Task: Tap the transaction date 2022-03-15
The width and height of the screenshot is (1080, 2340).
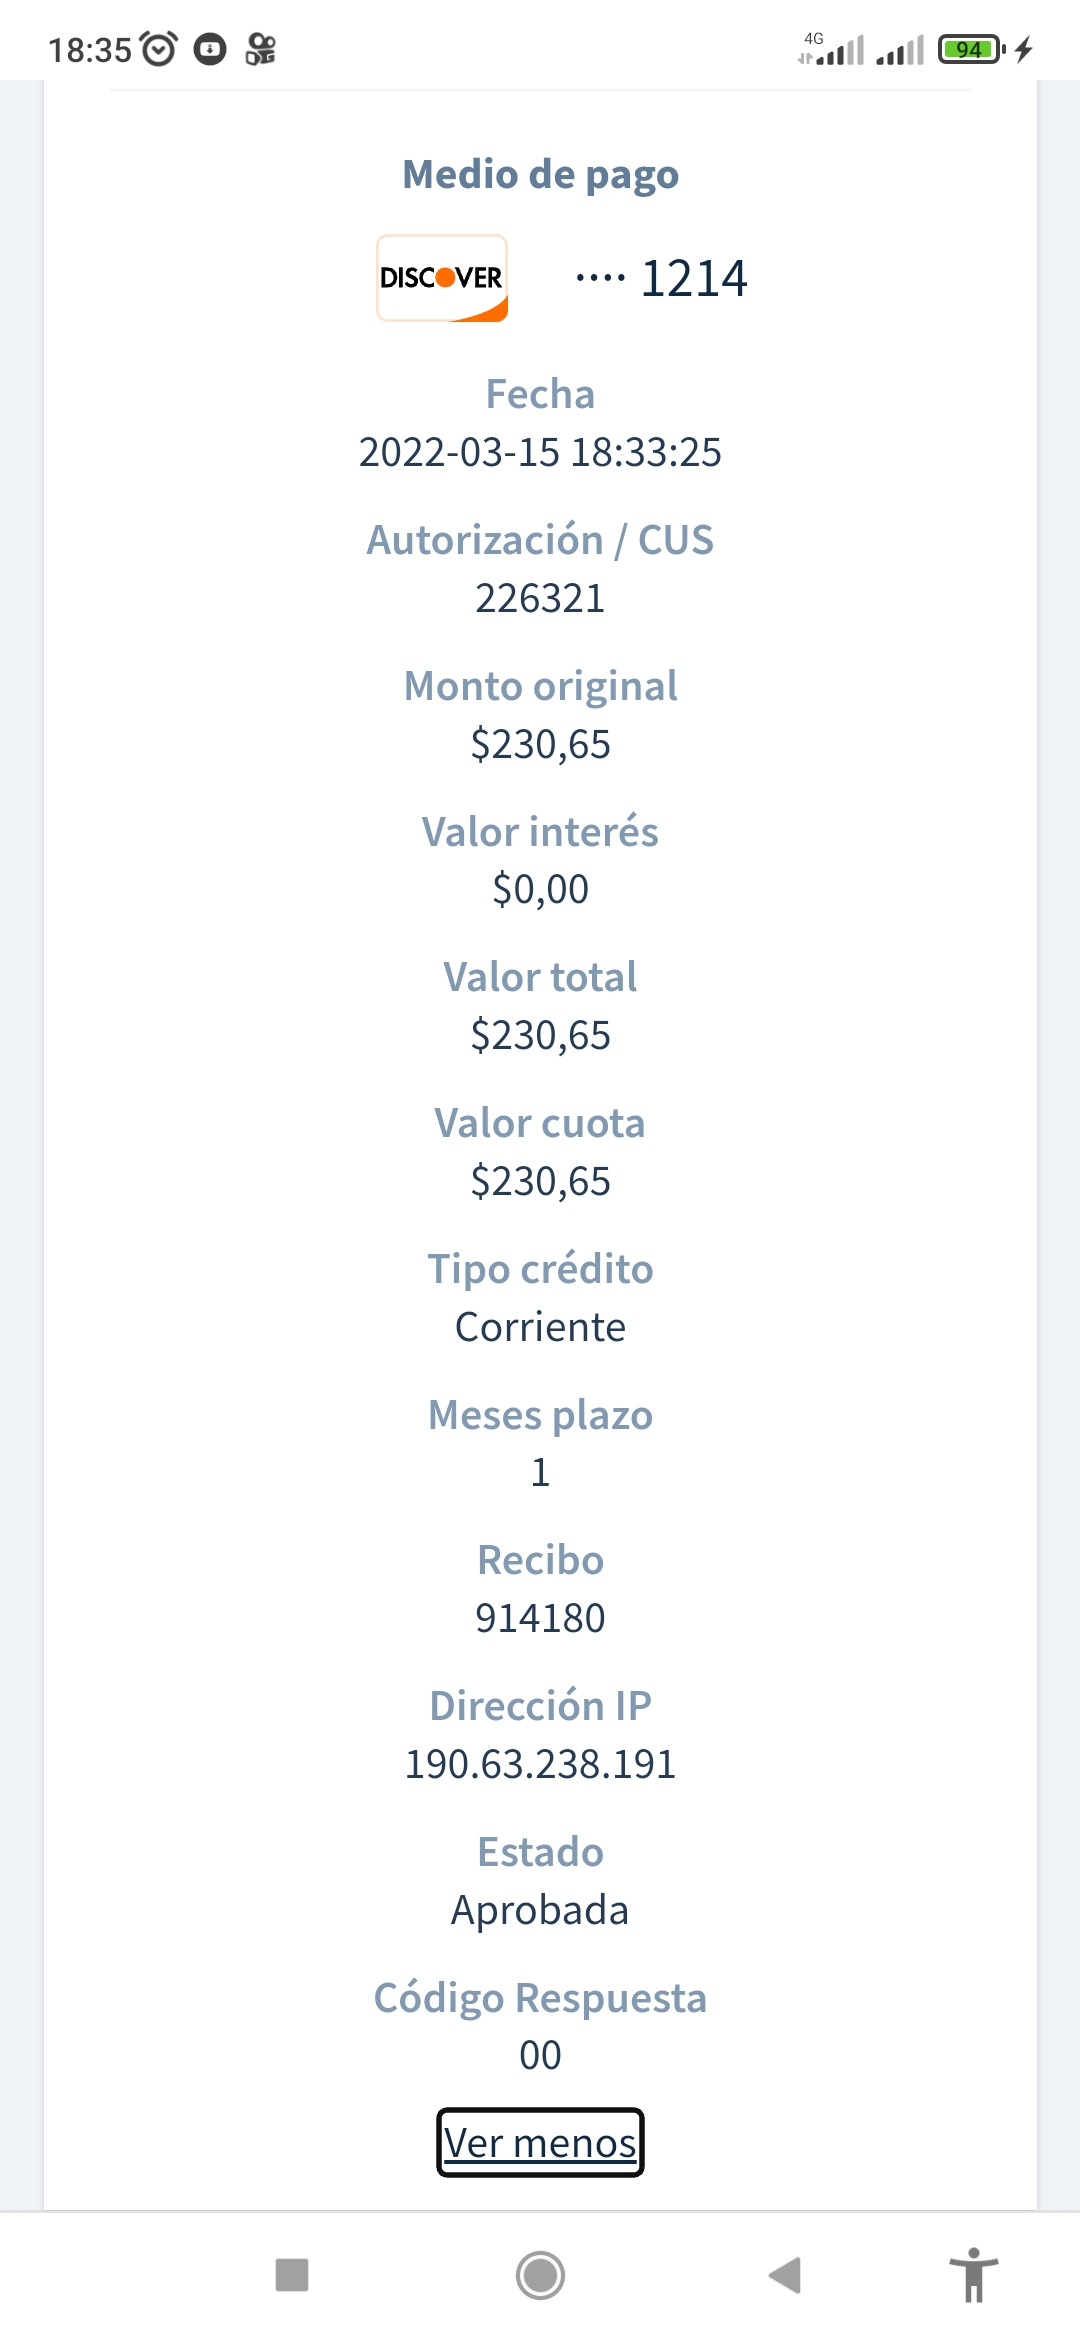Action: [x=540, y=453]
